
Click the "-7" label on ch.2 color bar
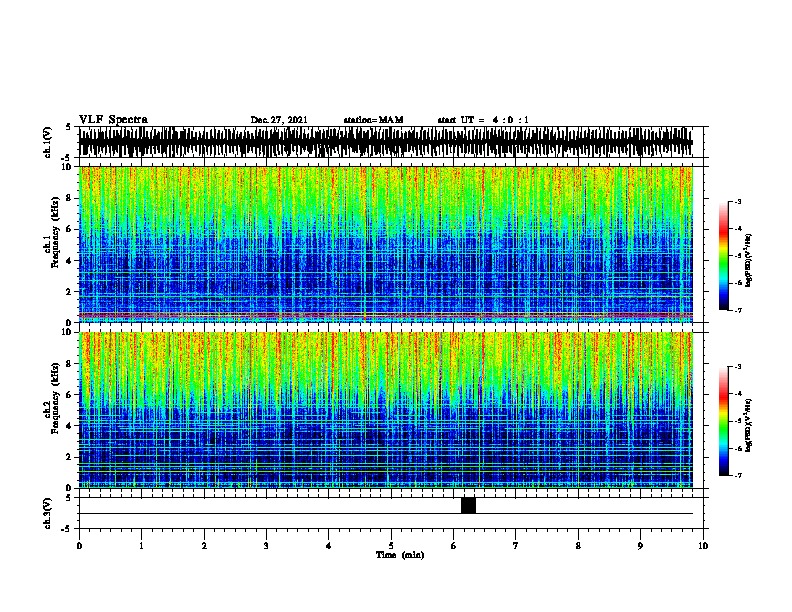click(x=738, y=476)
